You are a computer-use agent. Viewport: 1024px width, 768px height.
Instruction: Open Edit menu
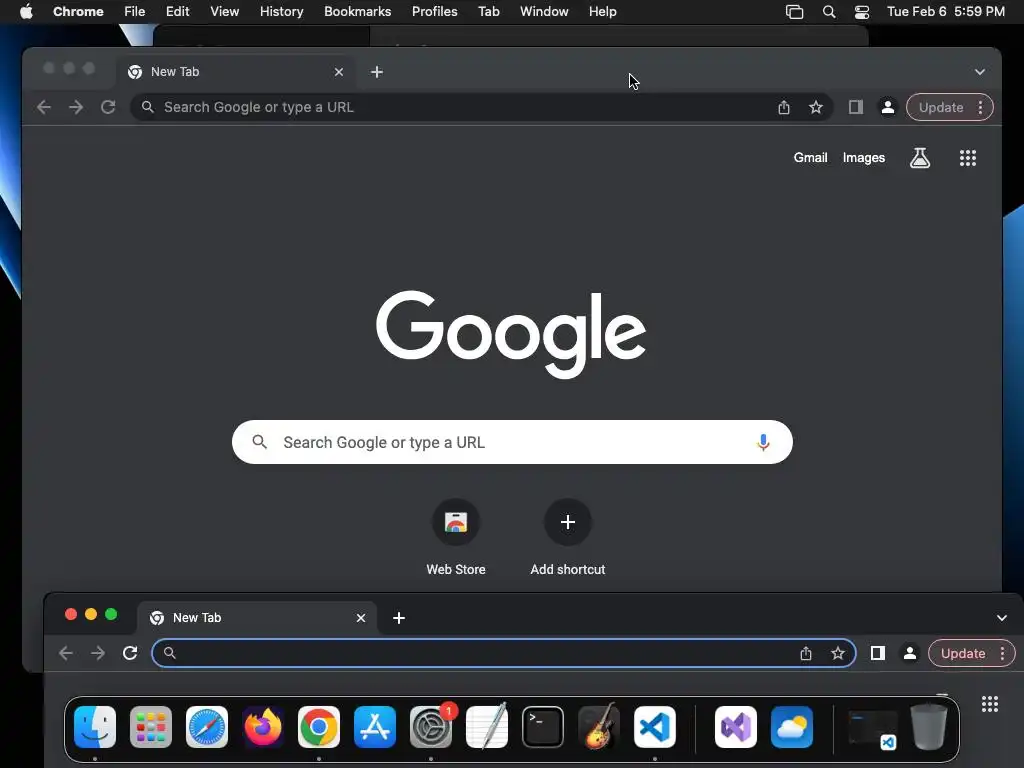pos(177,12)
